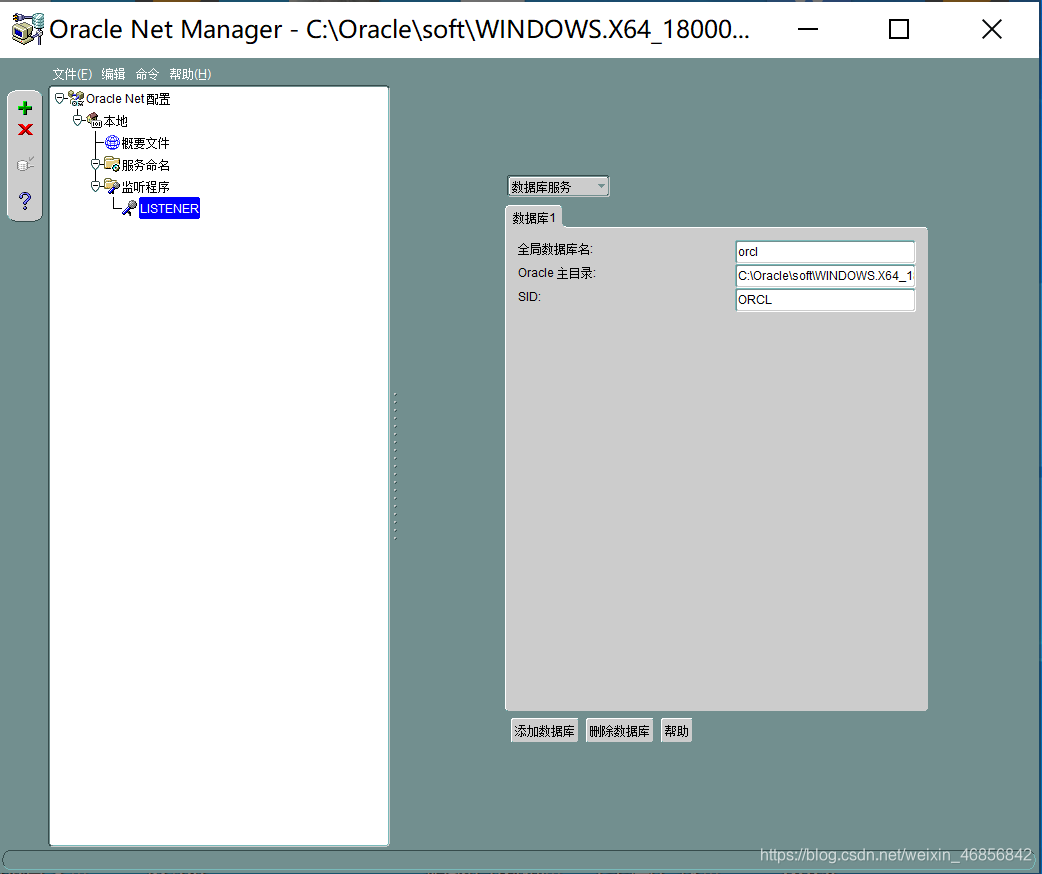Viewport: 1042px width, 874px height.
Task: Minimize the Oracle Net Manager window
Action: pos(807,29)
